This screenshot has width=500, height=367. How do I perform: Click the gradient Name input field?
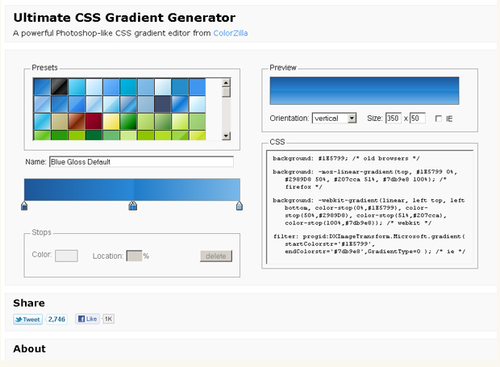(x=141, y=162)
